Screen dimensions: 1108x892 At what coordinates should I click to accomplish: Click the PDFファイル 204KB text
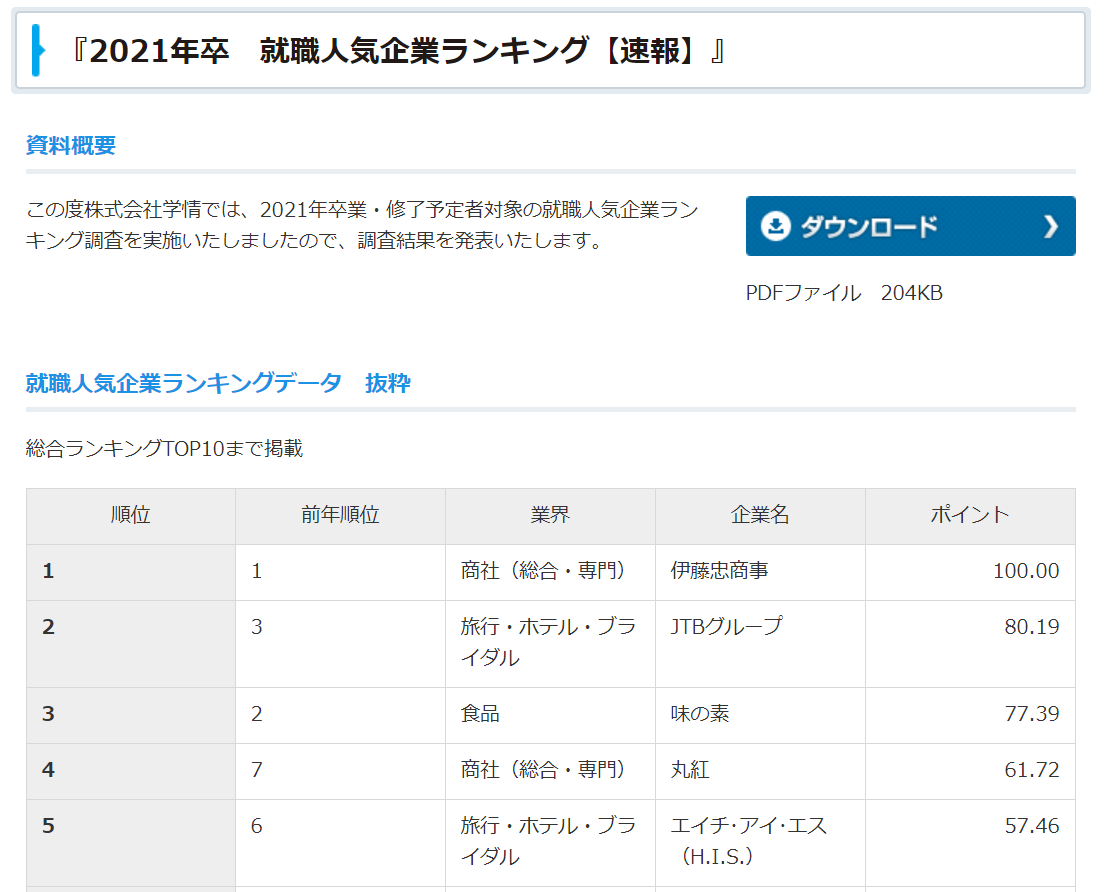pos(844,293)
